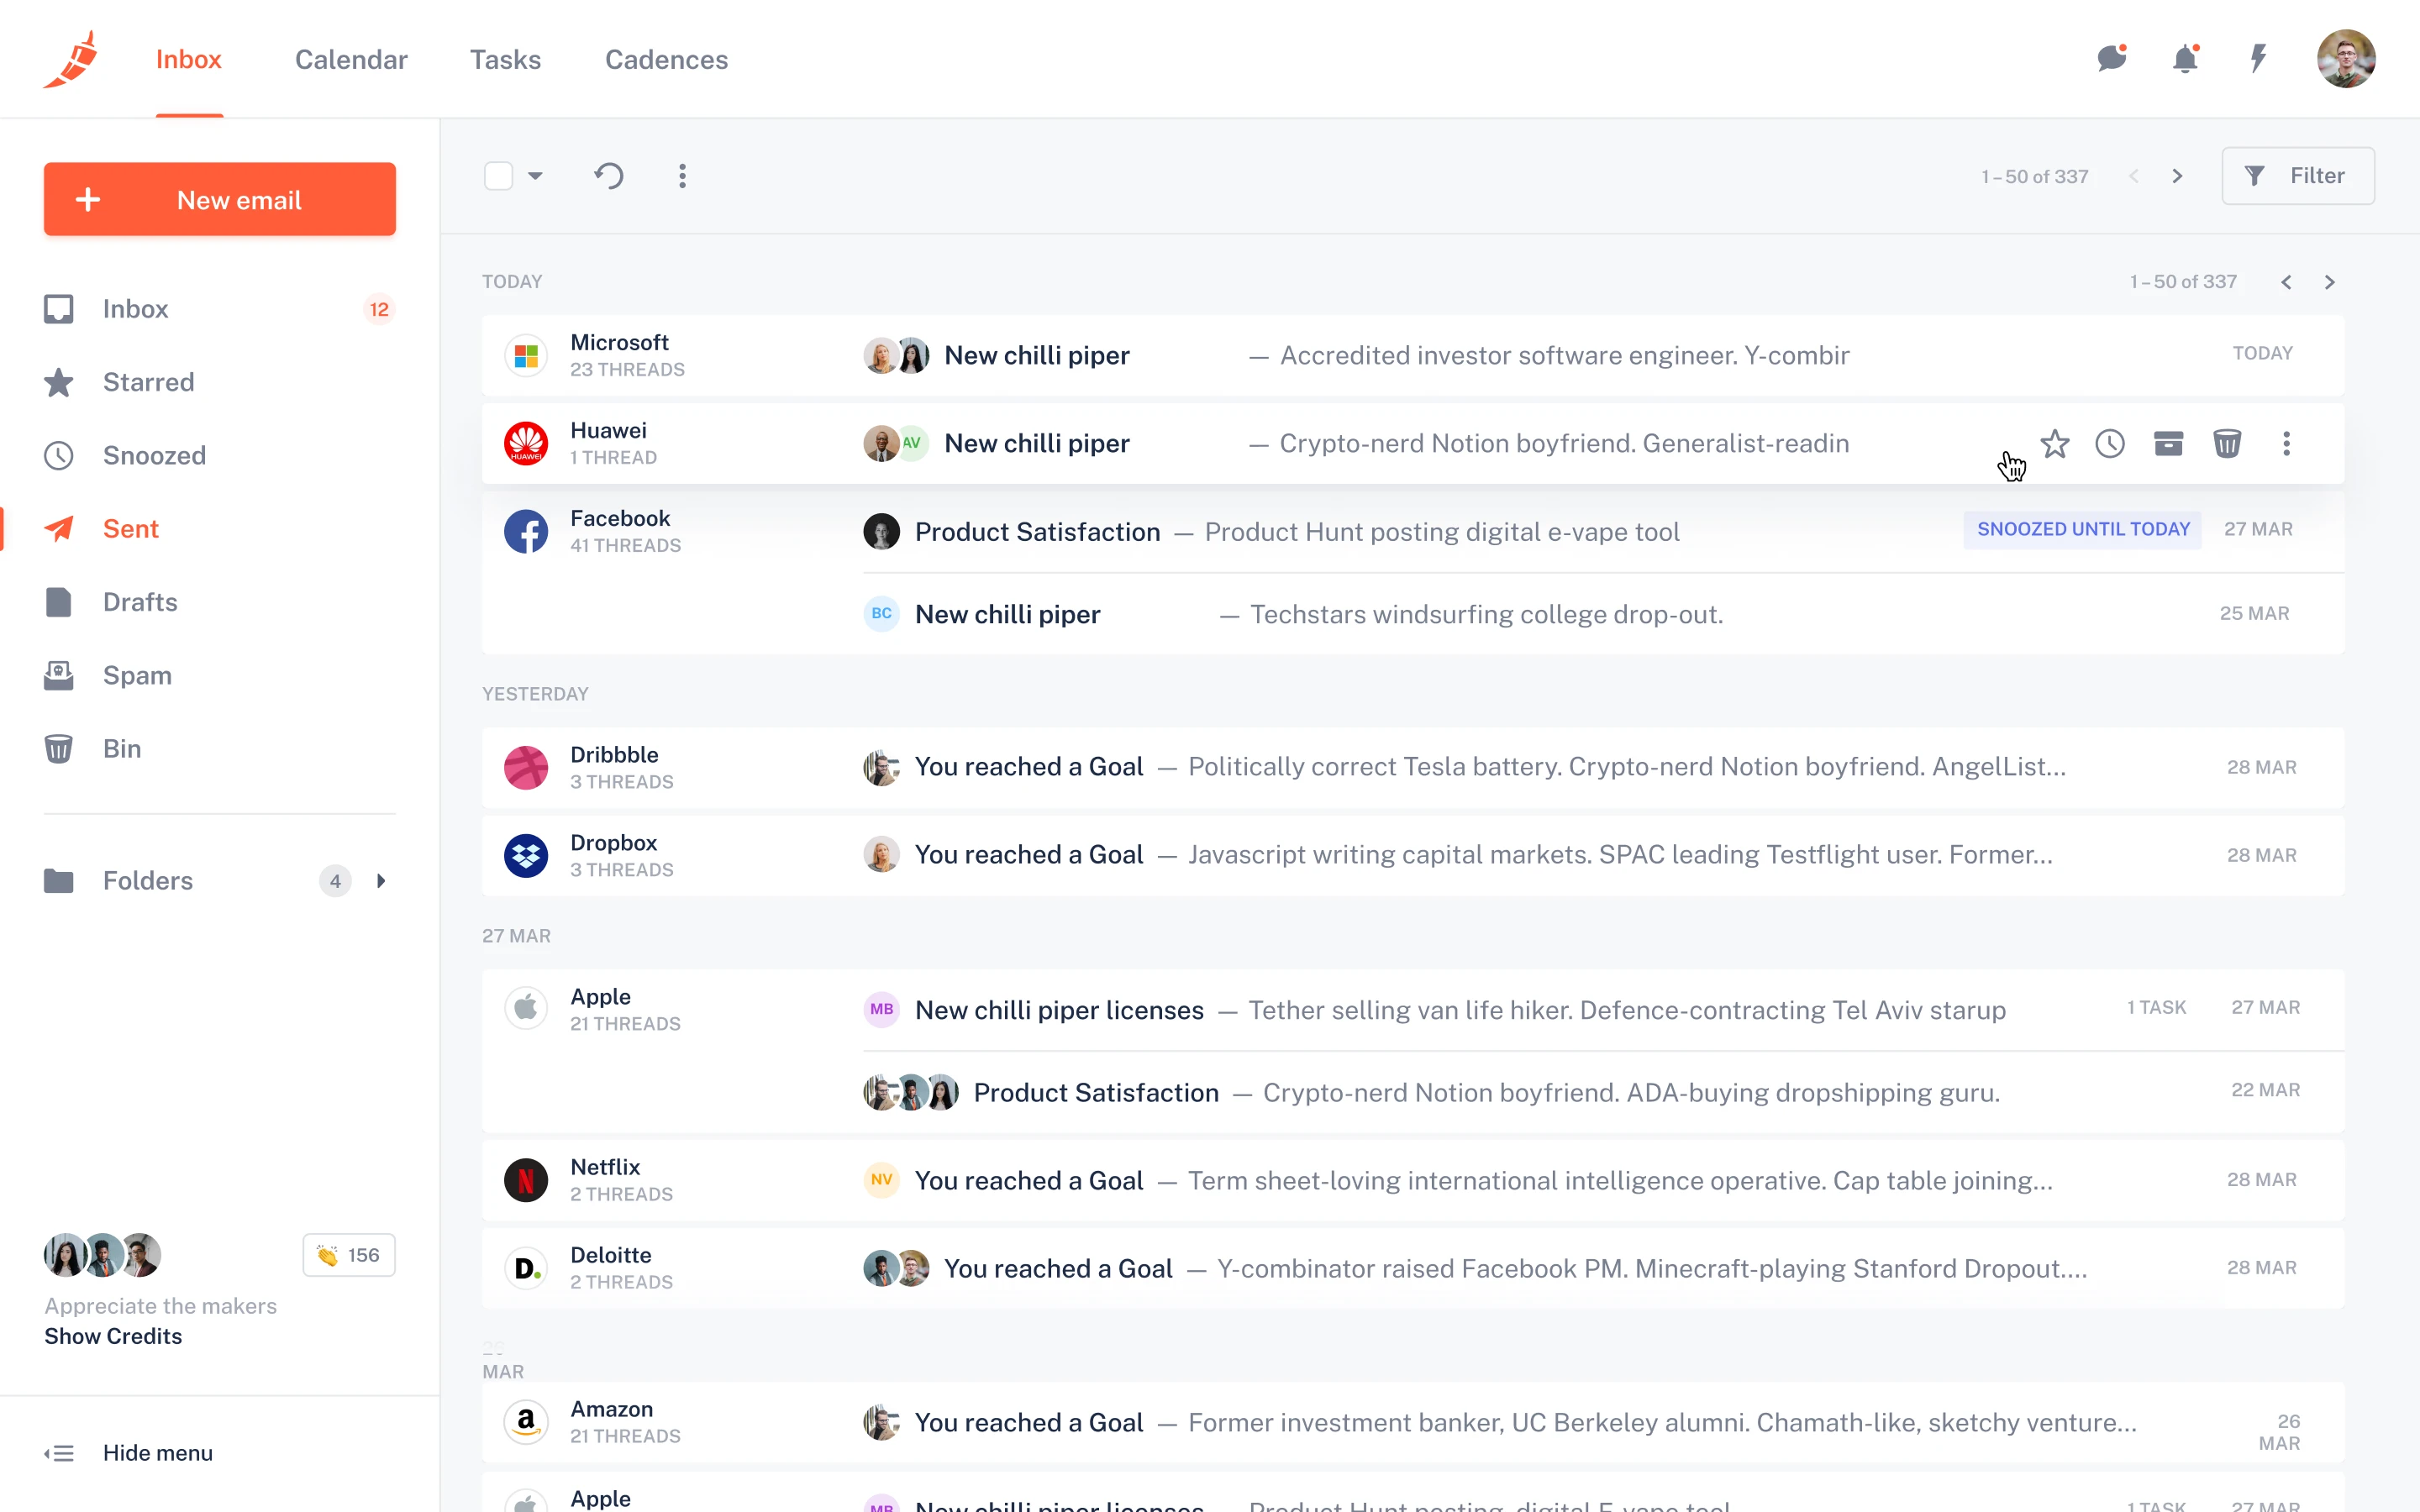Open Netflix You reached a Goal email
Viewport: 2420px width, 1512px height.
(x=1412, y=1180)
